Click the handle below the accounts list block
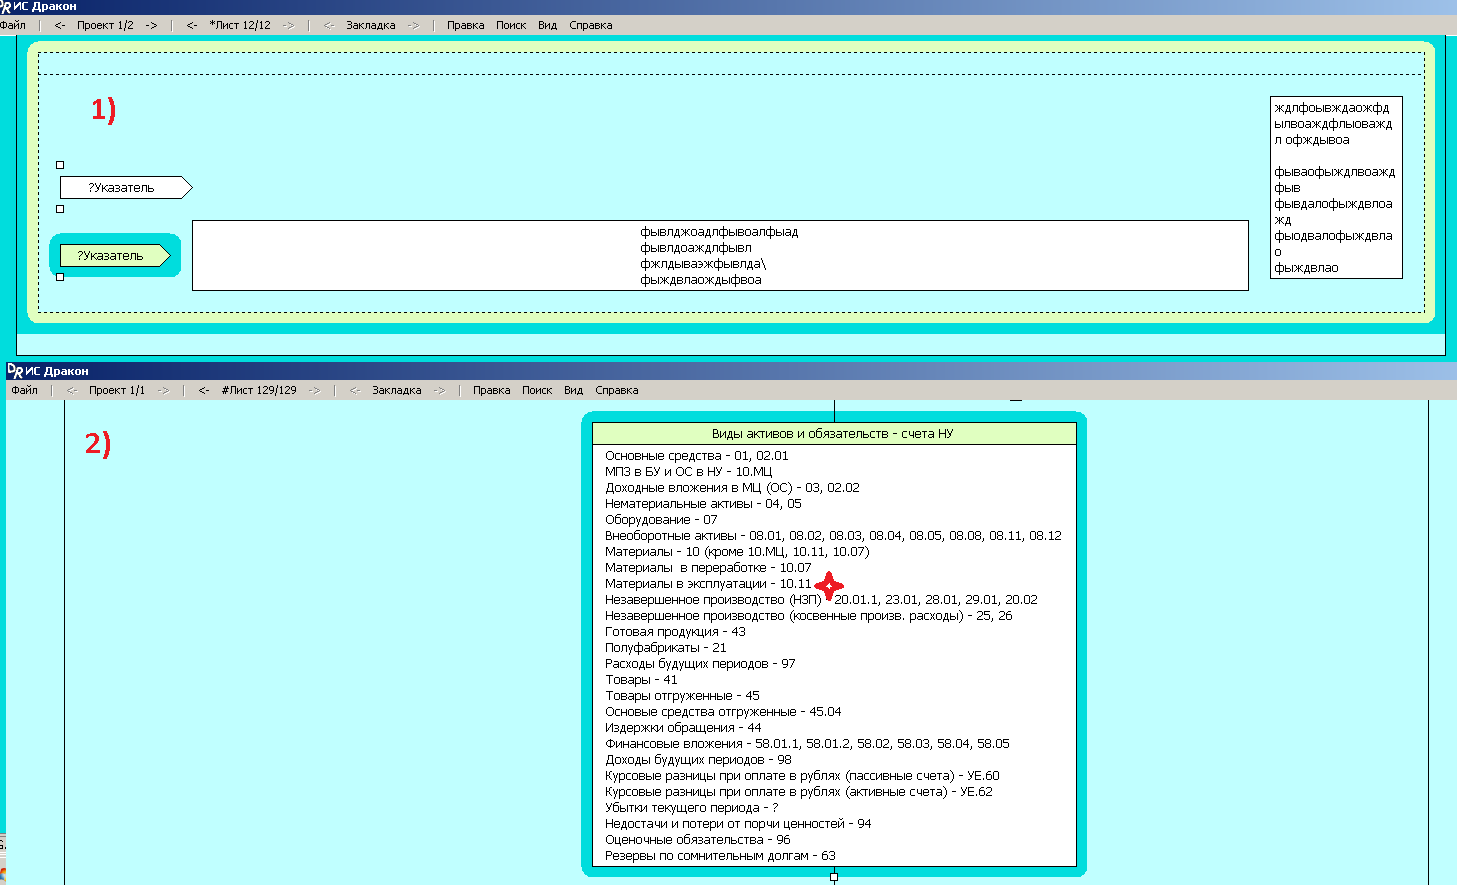 click(x=834, y=877)
